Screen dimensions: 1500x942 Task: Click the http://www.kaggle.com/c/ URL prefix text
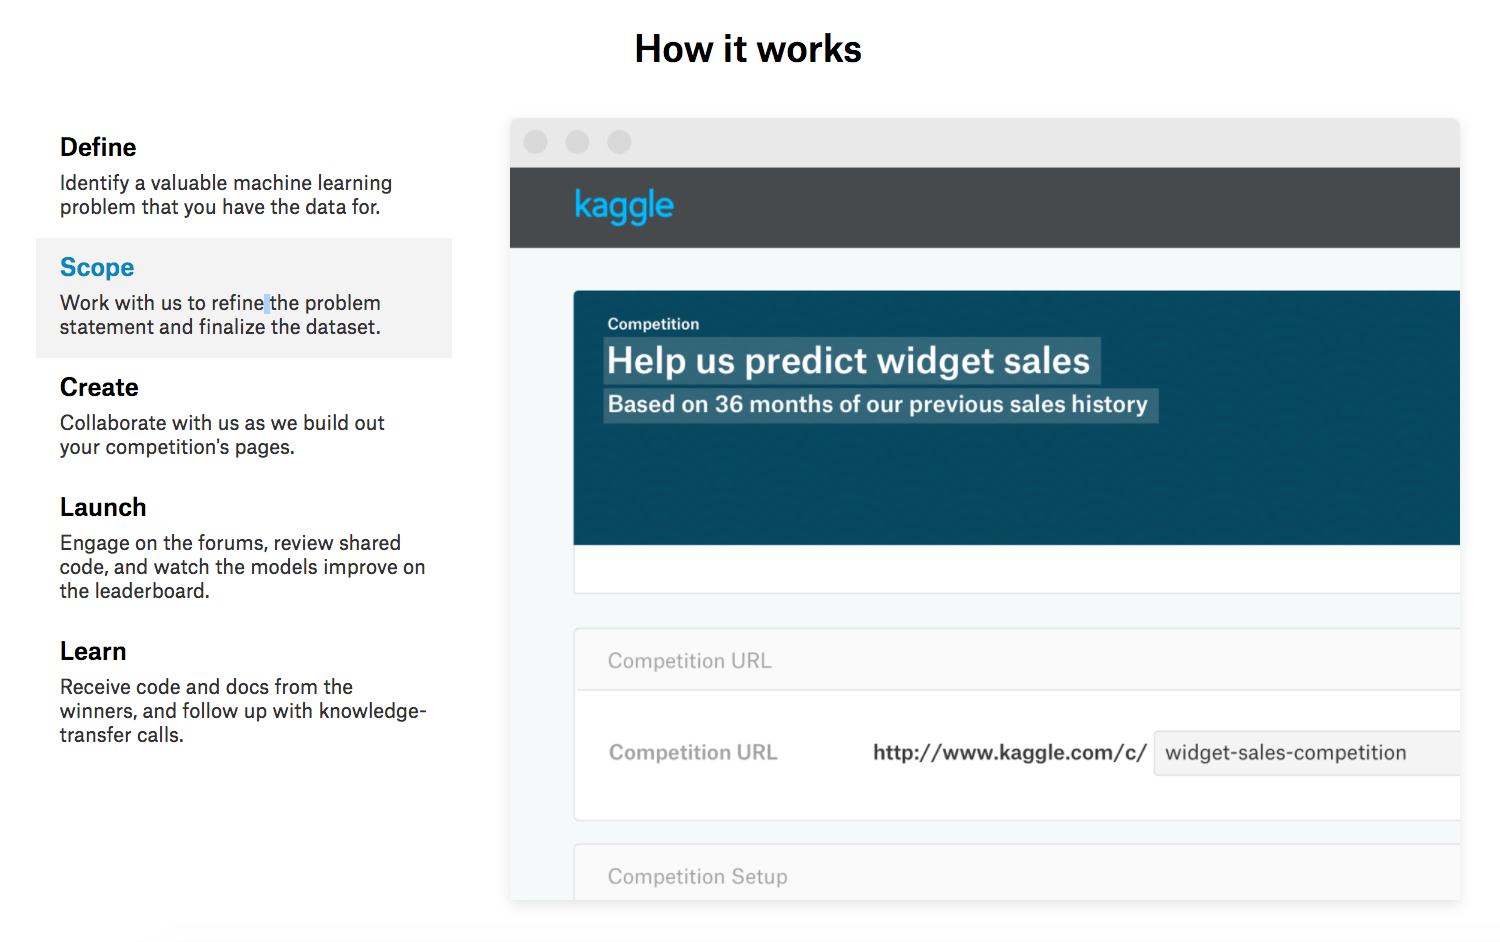tap(1010, 753)
